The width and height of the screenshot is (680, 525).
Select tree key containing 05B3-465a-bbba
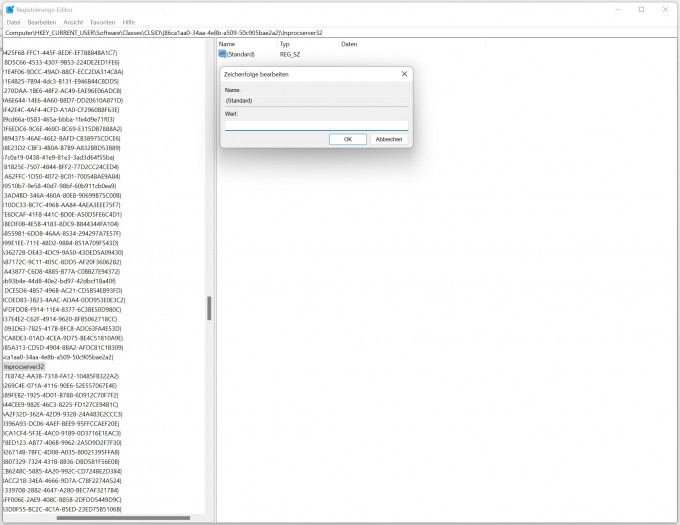(x=59, y=120)
